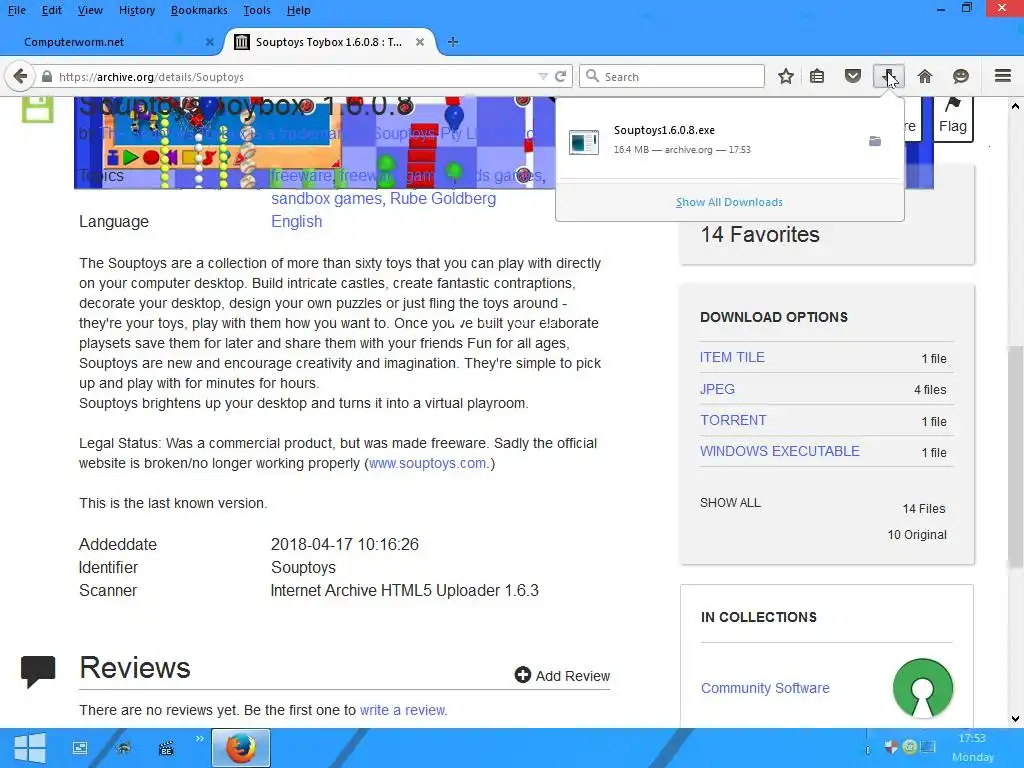Click the 'sandbox games' topic link

click(x=327, y=199)
